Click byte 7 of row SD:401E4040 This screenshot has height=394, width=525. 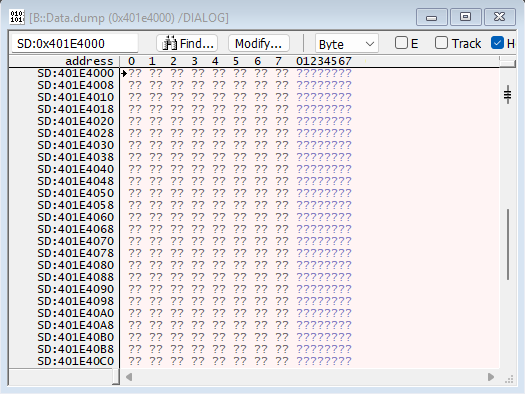[282, 169]
